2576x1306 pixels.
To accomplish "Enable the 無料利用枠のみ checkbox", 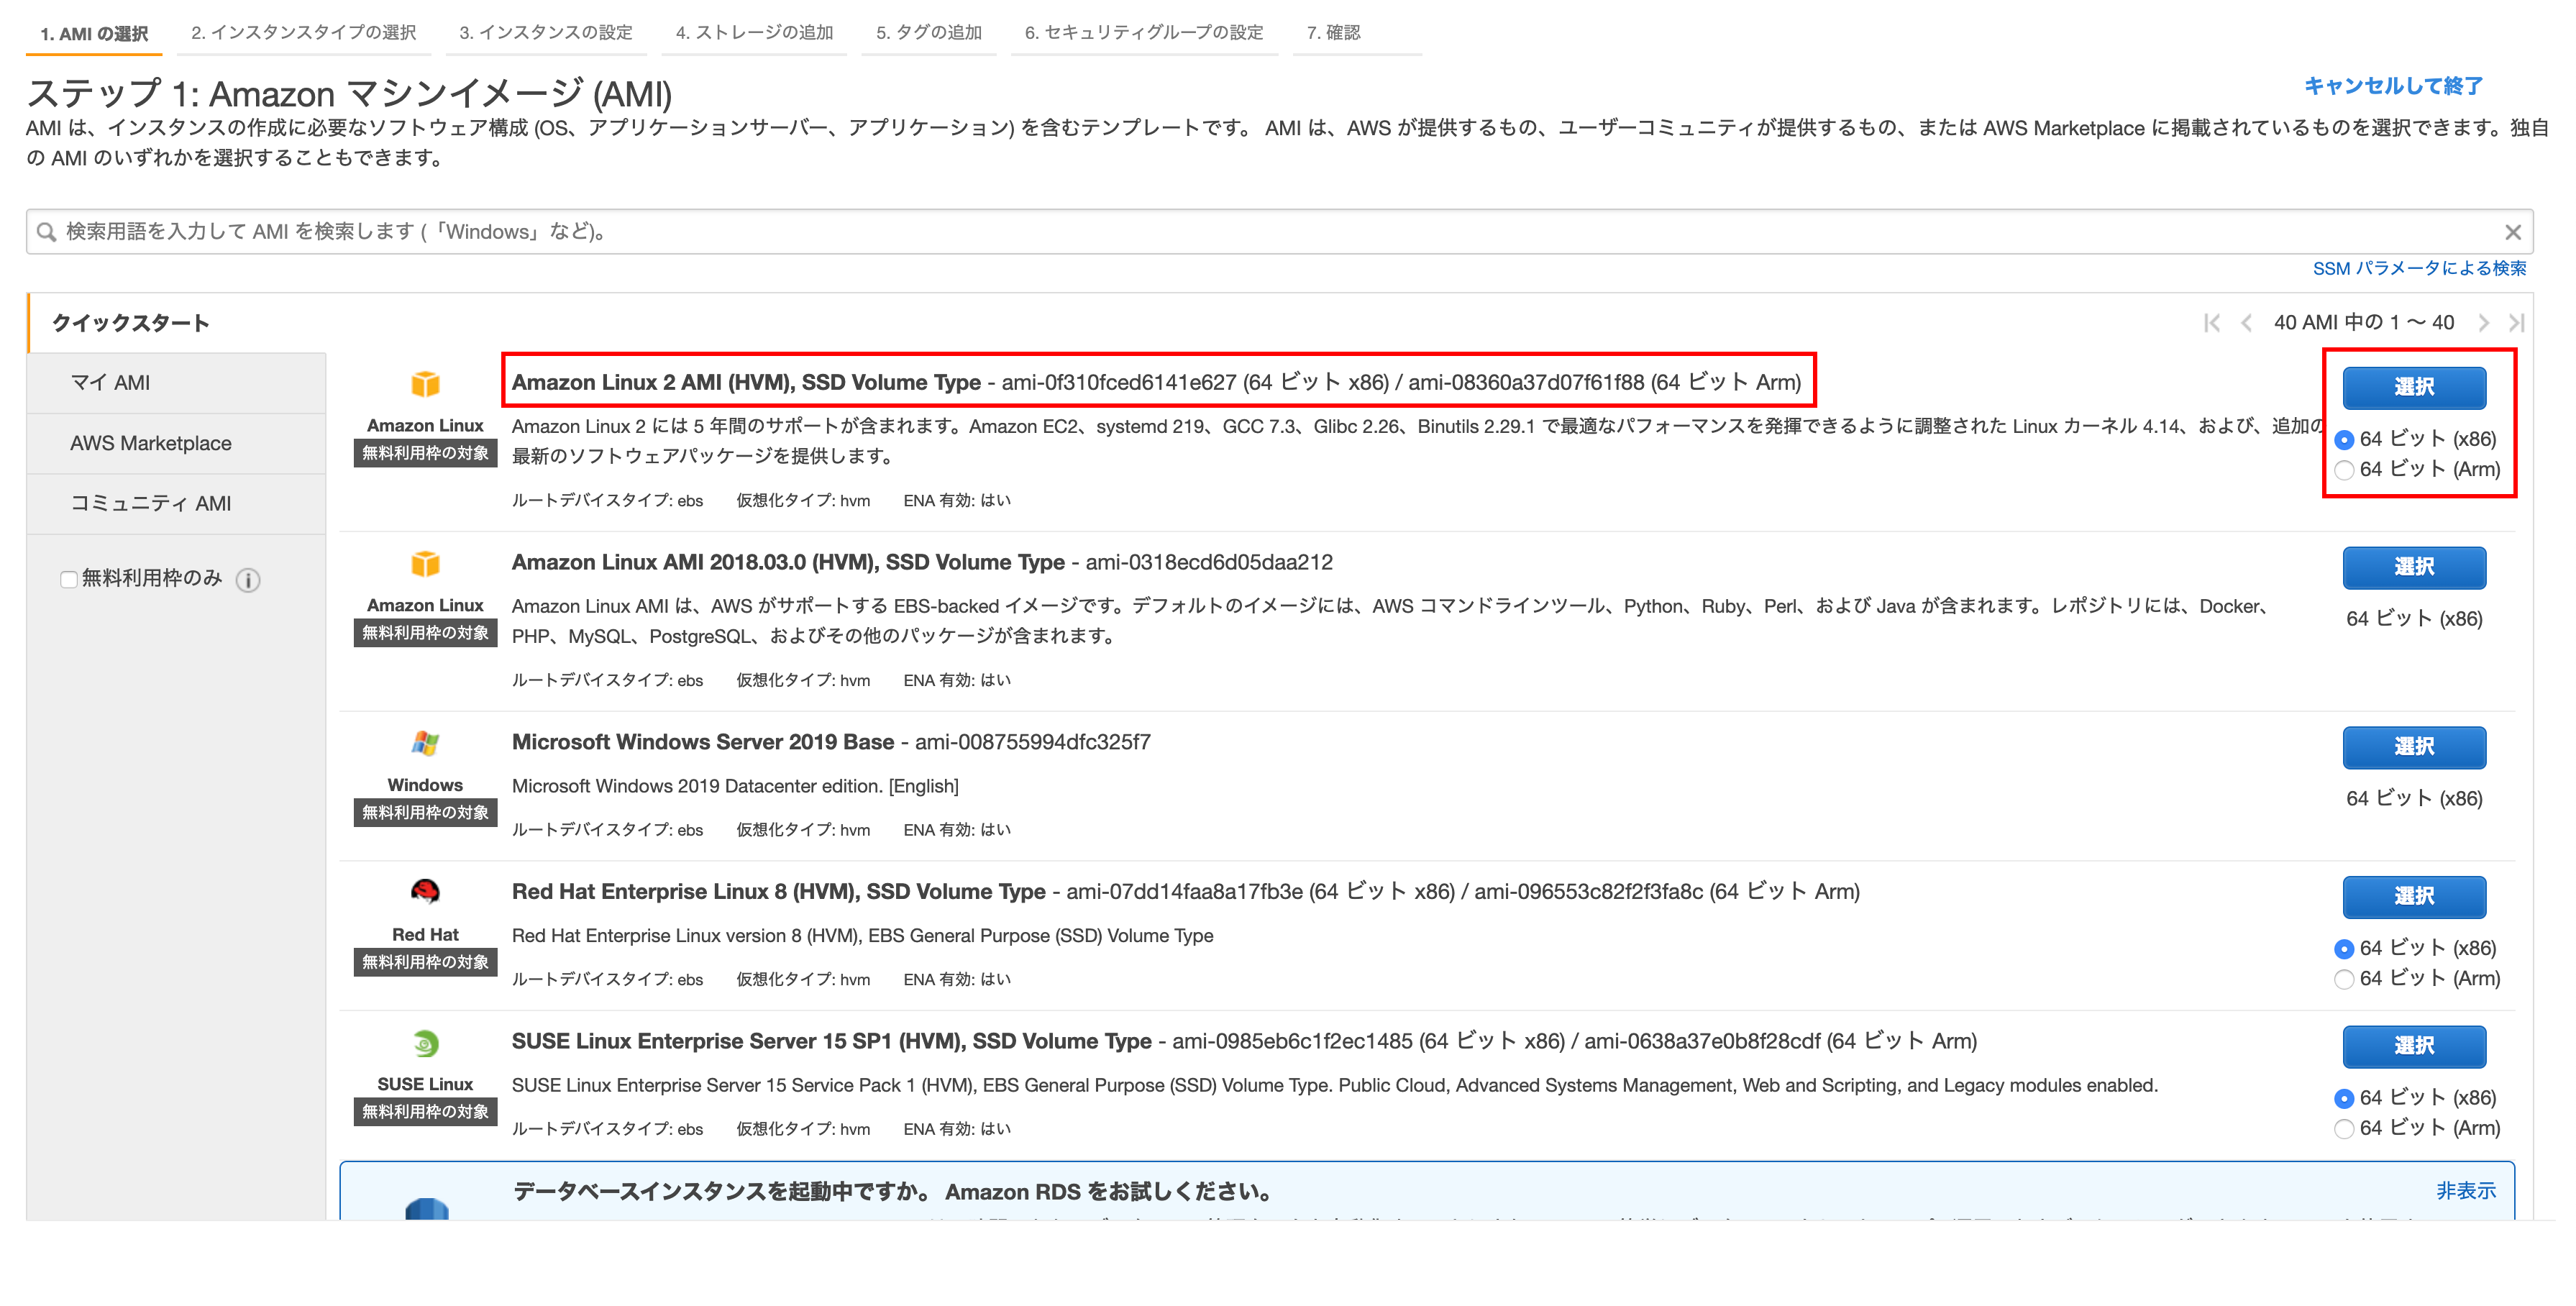I will [x=69, y=579].
